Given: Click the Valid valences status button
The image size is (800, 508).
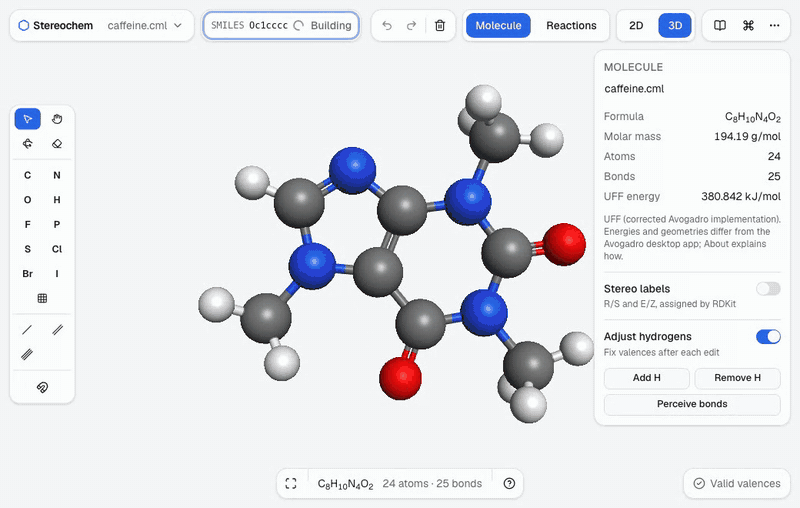Looking at the screenshot, I should pos(737,484).
